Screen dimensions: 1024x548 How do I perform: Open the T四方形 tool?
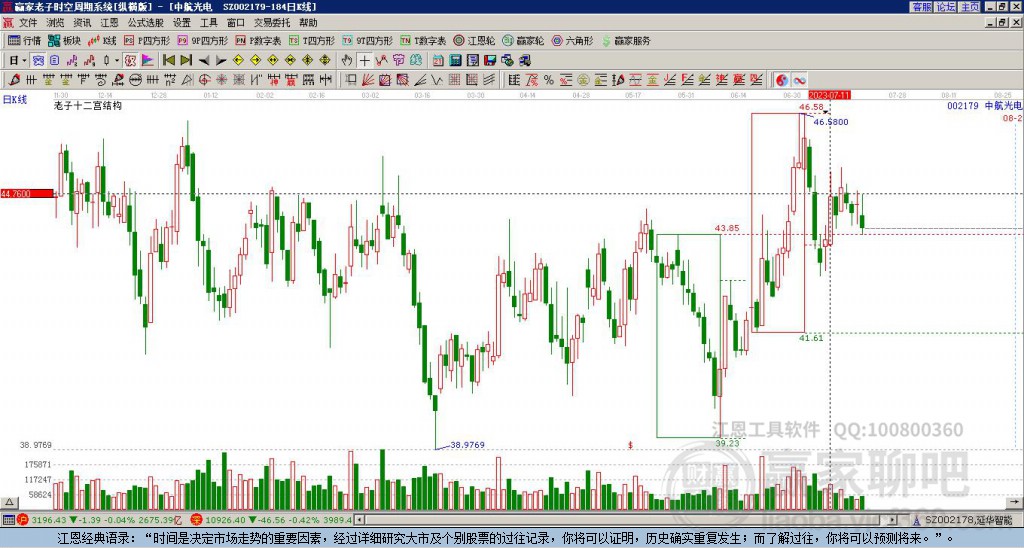tap(312, 40)
